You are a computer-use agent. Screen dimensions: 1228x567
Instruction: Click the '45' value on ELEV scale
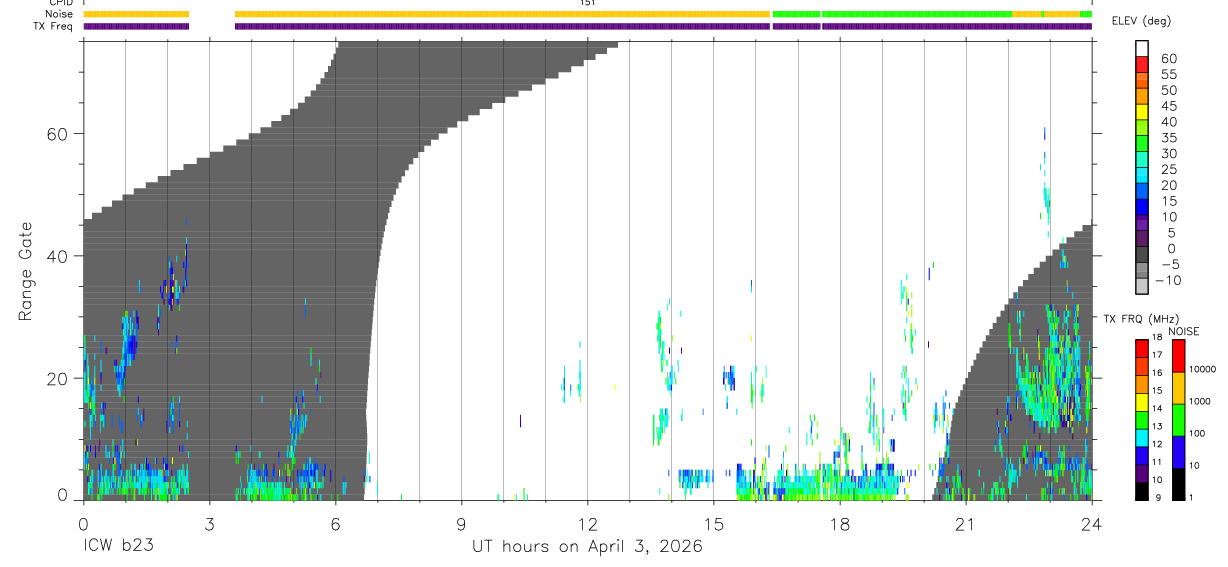pyautogui.click(x=1168, y=106)
